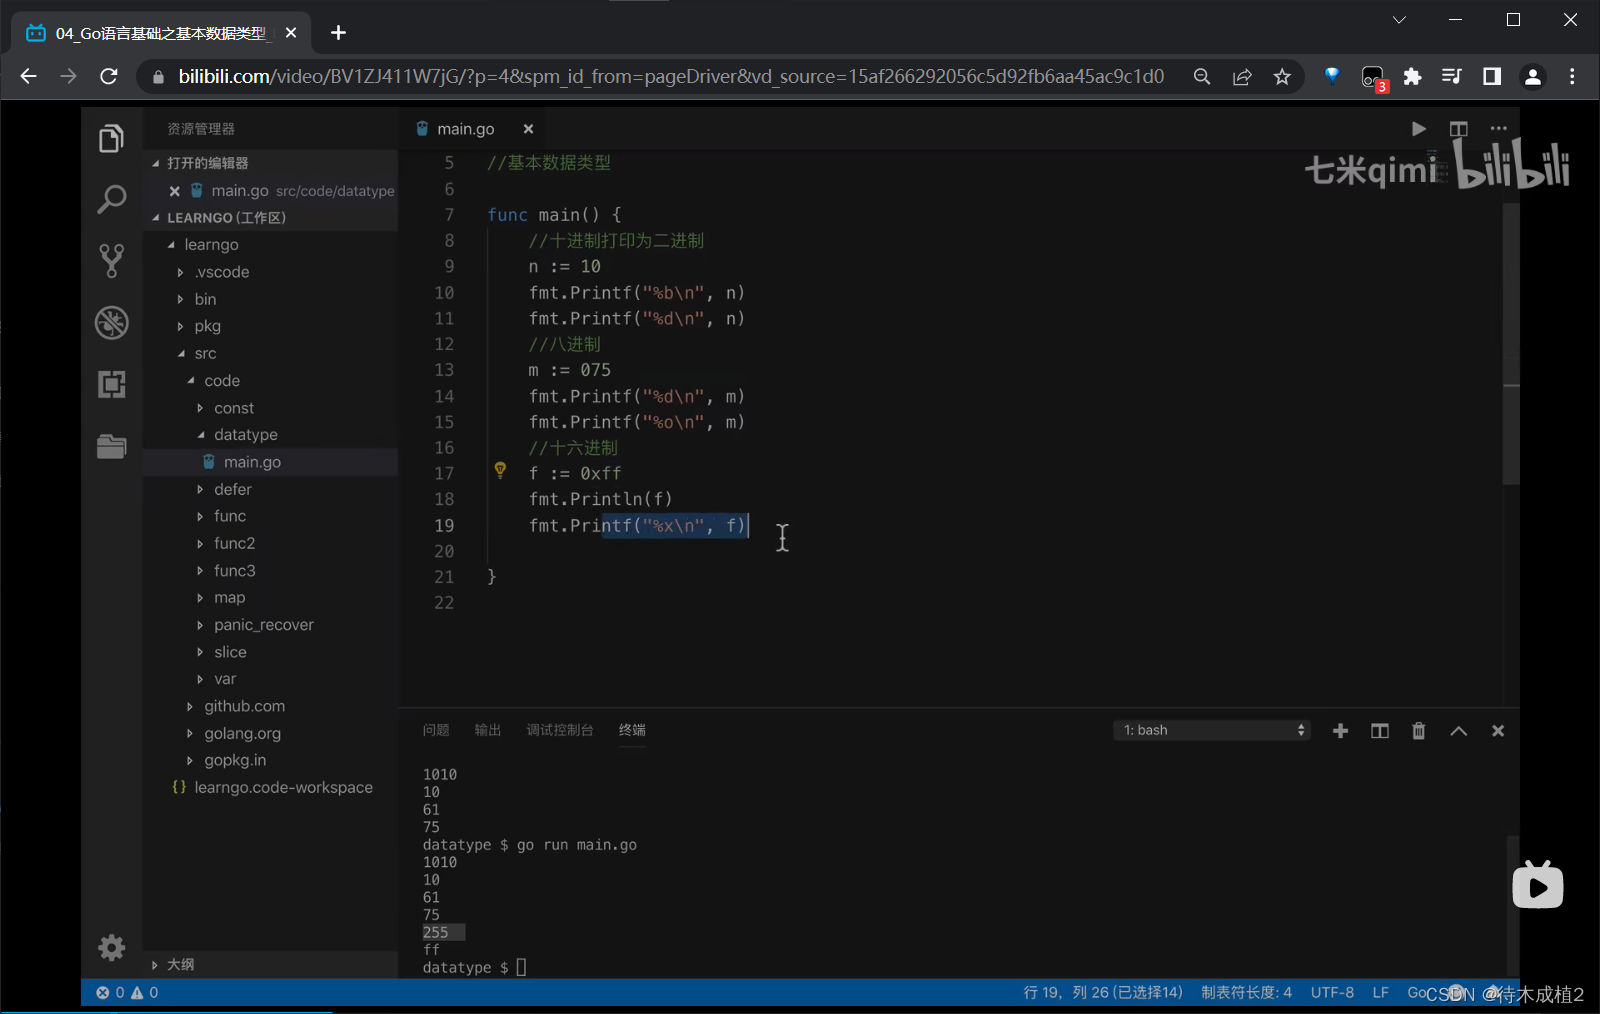Select the bilibili Go video browser tab
The height and width of the screenshot is (1014, 1600).
coord(160,33)
